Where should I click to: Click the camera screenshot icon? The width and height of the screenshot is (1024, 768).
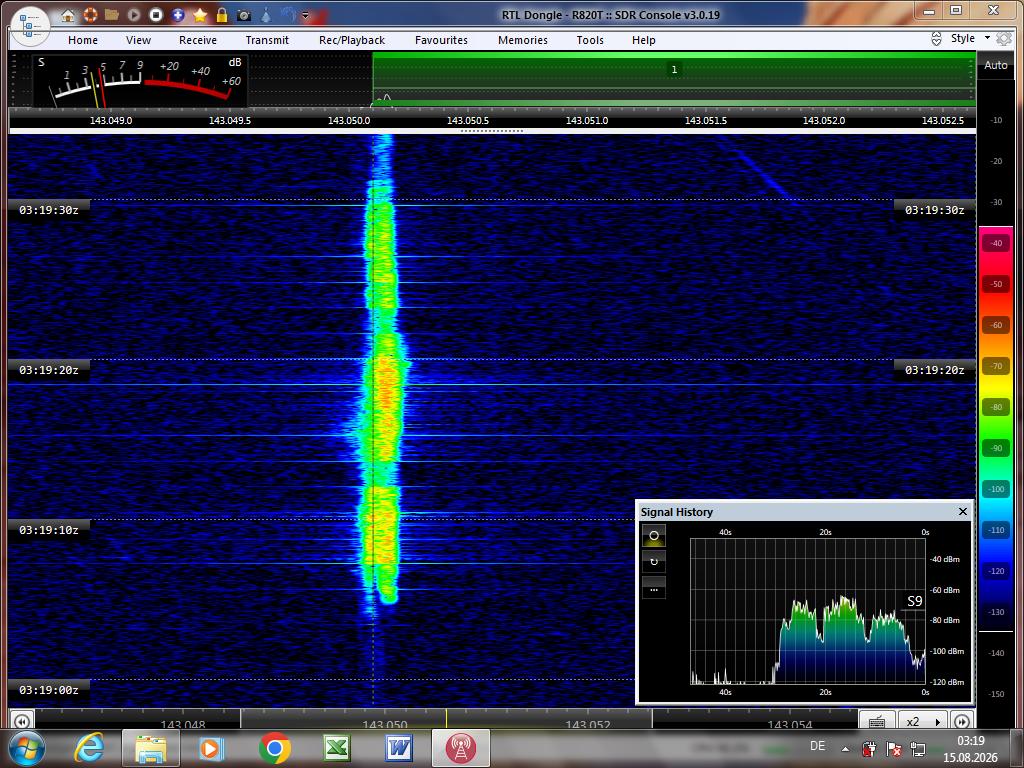click(244, 14)
